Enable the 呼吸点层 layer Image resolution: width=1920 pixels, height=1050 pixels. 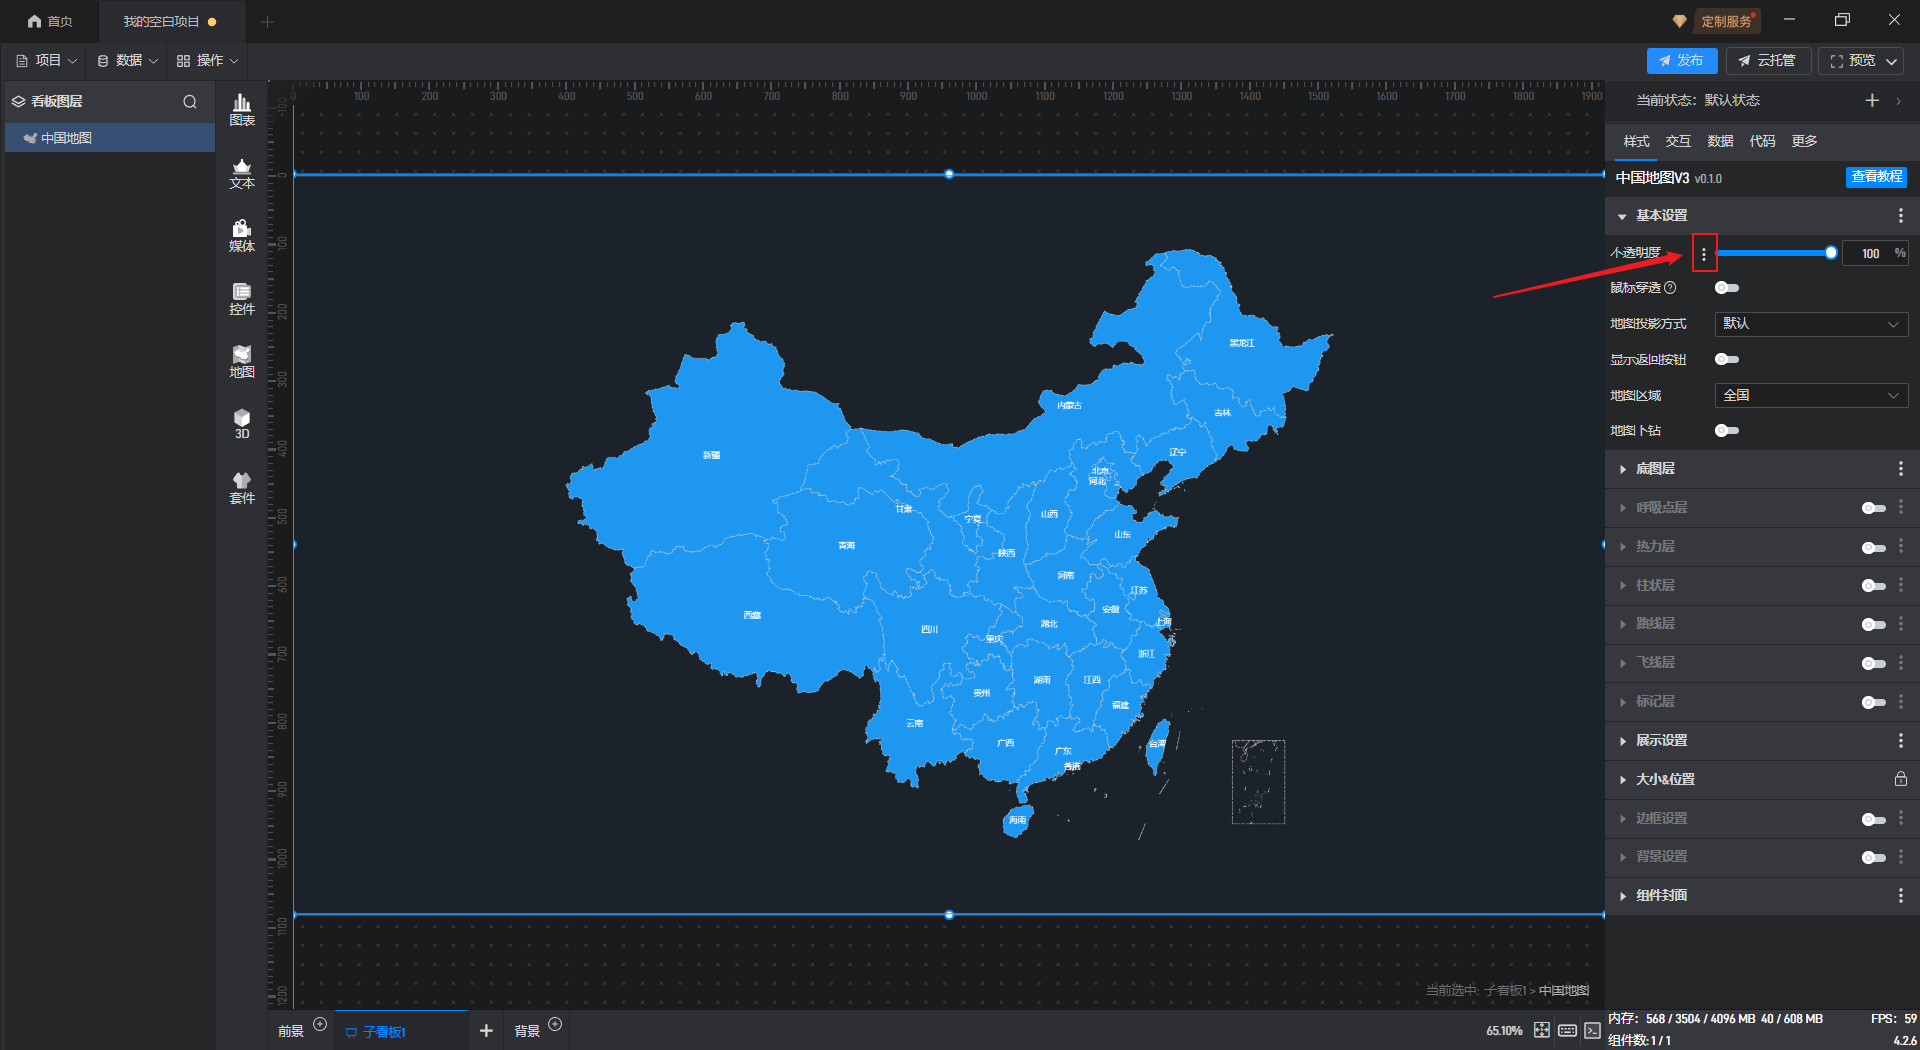[1874, 508]
